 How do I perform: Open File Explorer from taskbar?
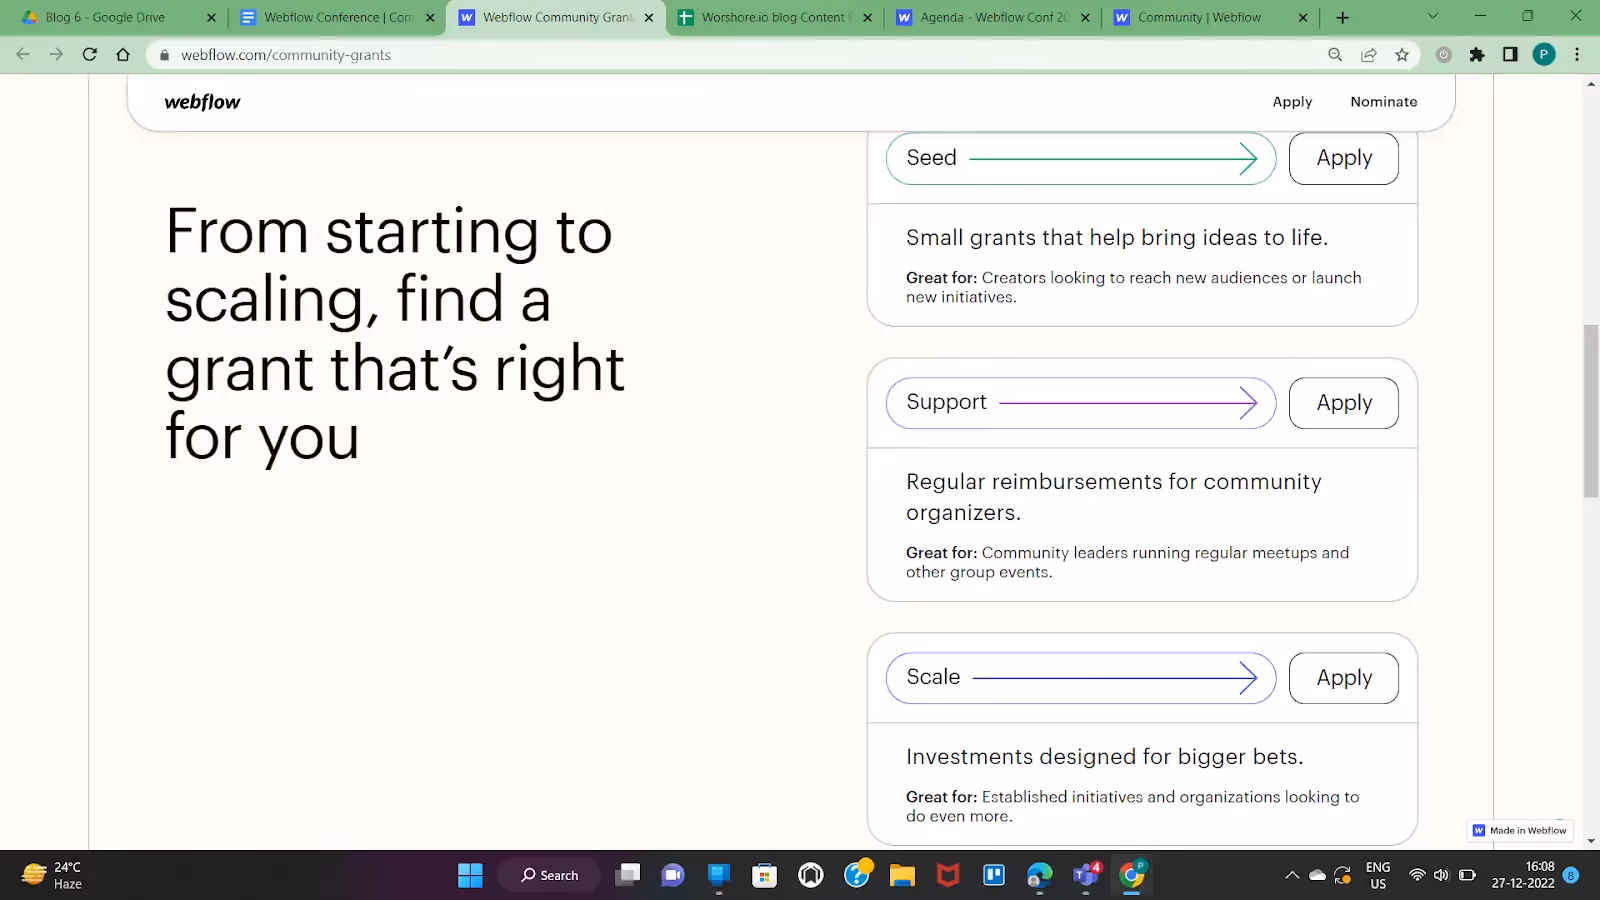[x=903, y=876]
